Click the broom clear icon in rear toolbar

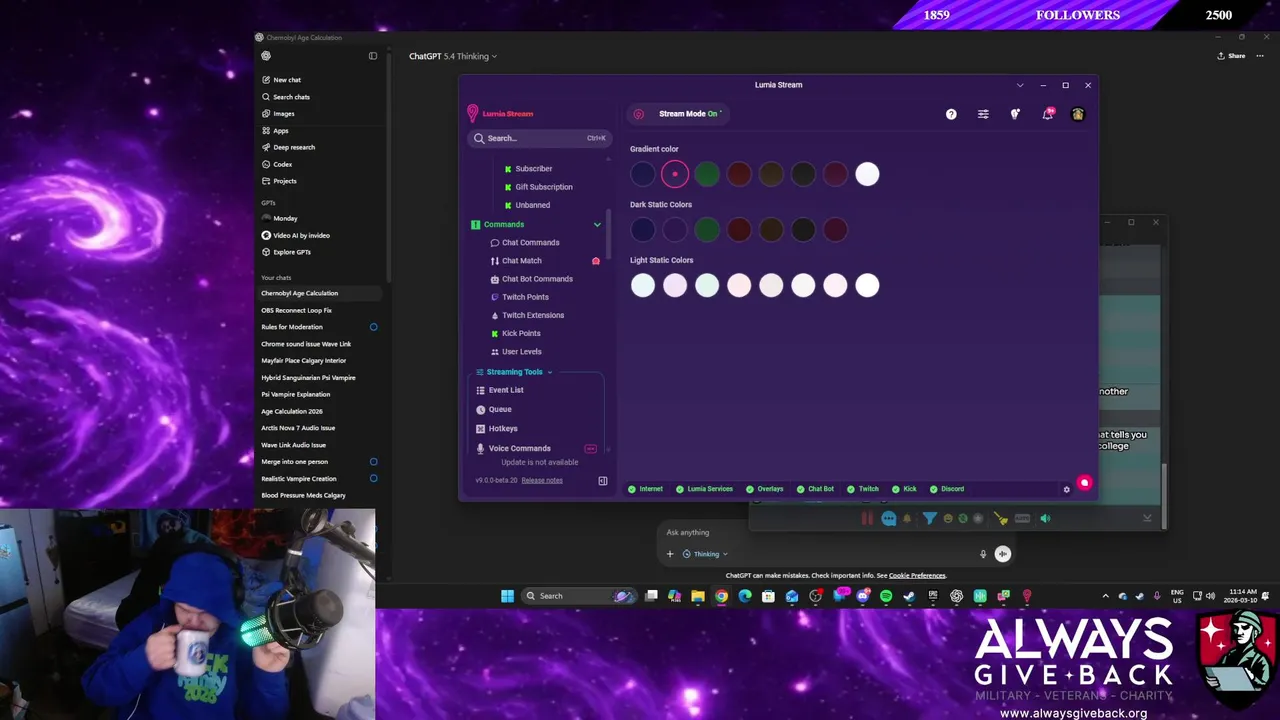click(1001, 518)
